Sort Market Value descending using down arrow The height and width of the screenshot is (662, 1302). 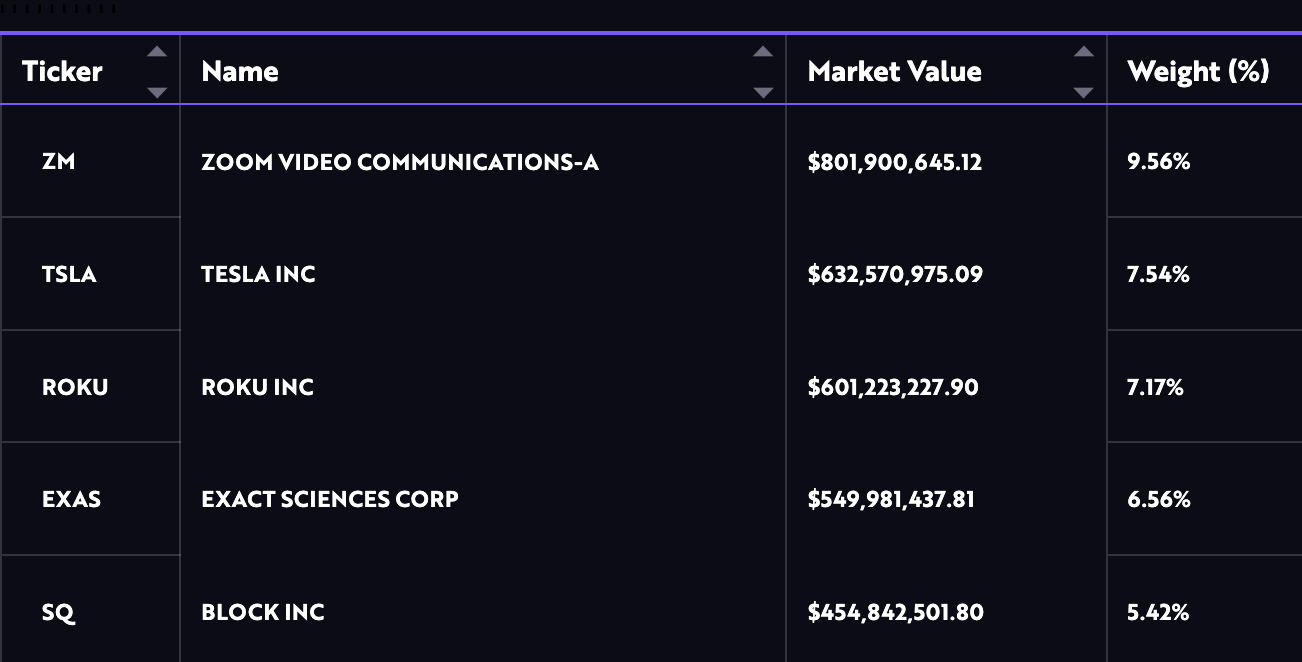click(1083, 92)
